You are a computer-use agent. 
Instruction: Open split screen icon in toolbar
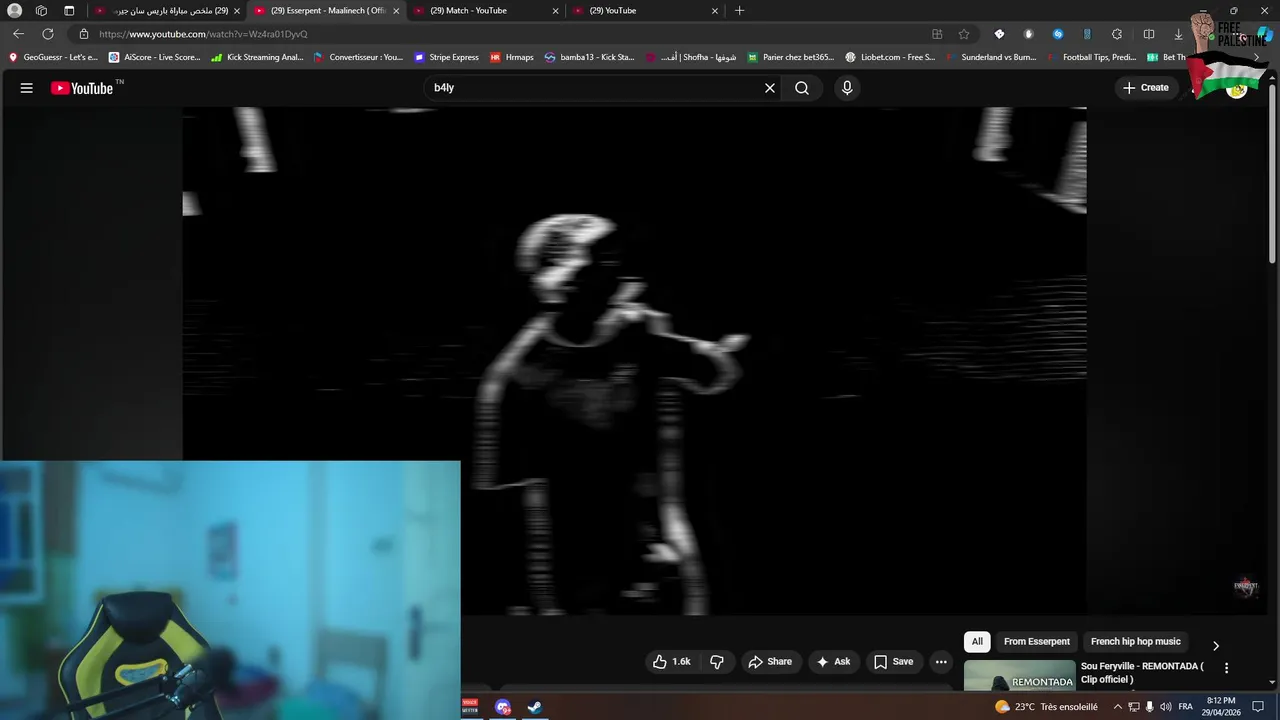pos(1149,34)
